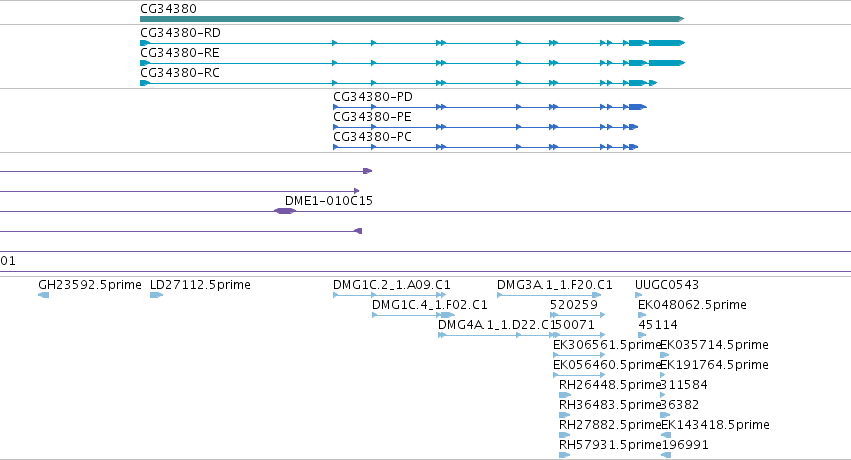Select the arrow glyph below LD27112.5prime
851x460 pixels.
click(156, 295)
